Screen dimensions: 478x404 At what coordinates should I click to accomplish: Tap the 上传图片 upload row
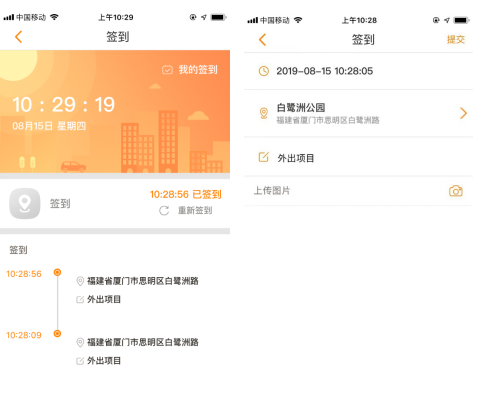coord(358,191)
